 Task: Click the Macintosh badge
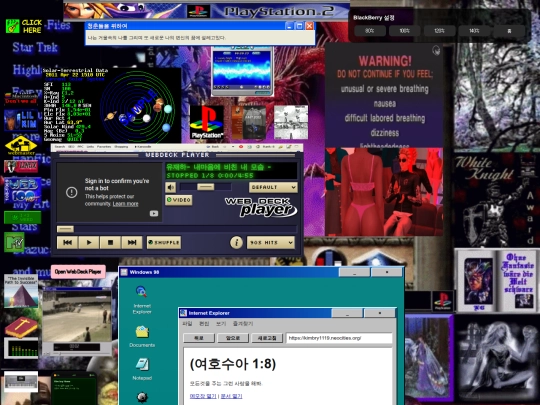[x=21, y=98]
